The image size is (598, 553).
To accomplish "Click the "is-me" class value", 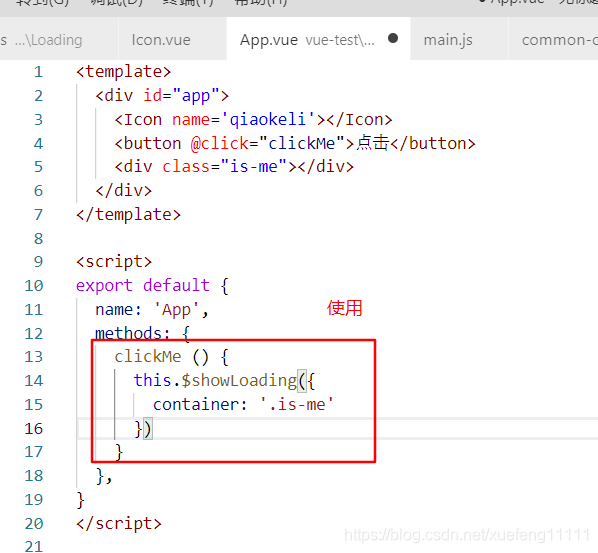I will (x=253, y=167).
